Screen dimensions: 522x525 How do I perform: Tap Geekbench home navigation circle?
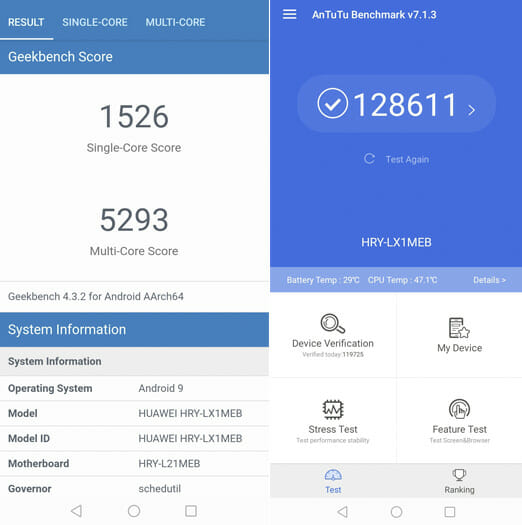point(134,511)
